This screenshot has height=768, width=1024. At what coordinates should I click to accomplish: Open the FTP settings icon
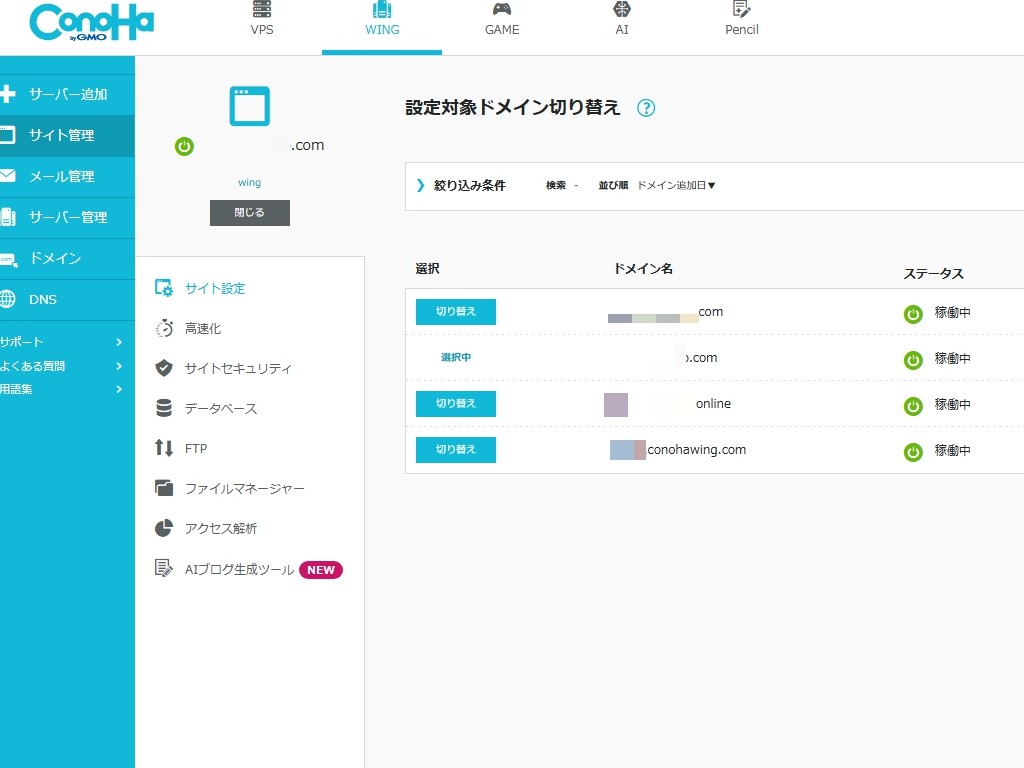click(163, 448)
